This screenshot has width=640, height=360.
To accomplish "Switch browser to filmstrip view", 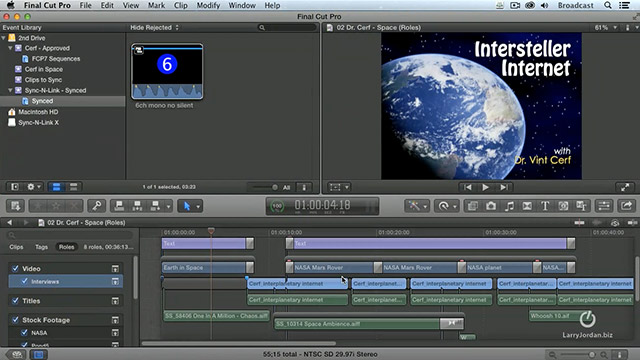I will pos(56,187).
